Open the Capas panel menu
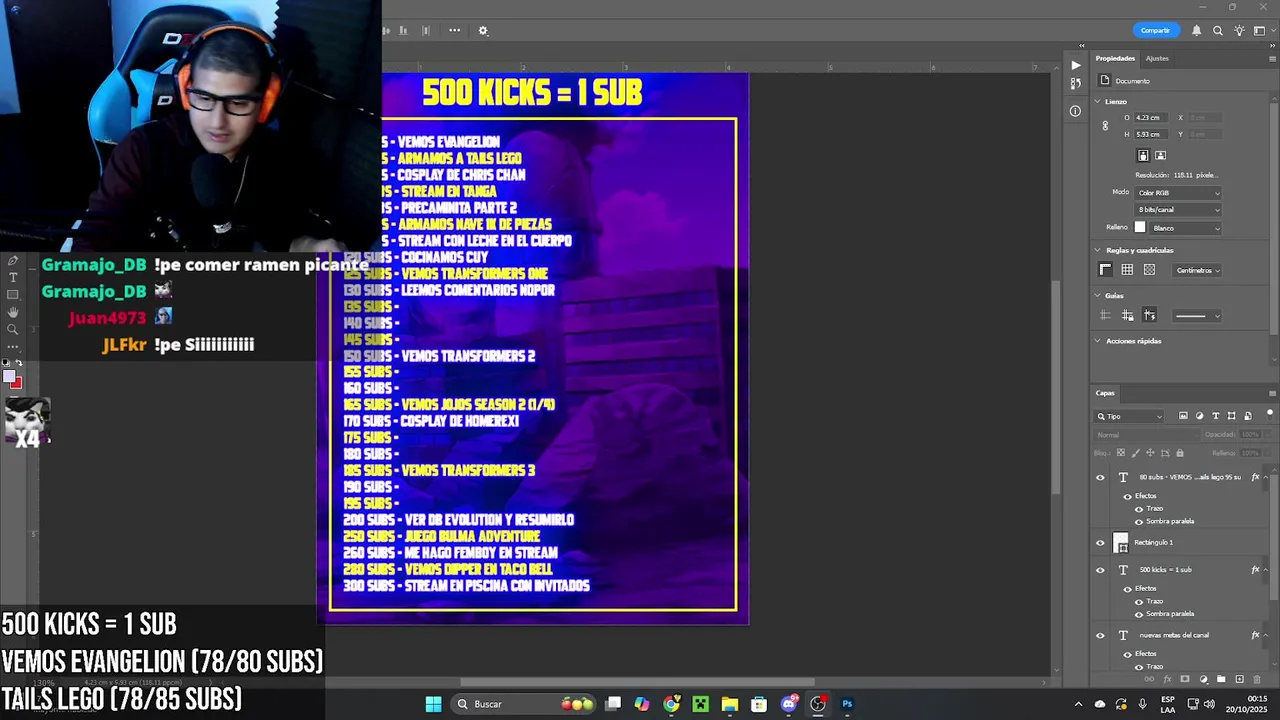Screen dimensions: 1280x720 pyautogui.click(x=1272, y=393)
